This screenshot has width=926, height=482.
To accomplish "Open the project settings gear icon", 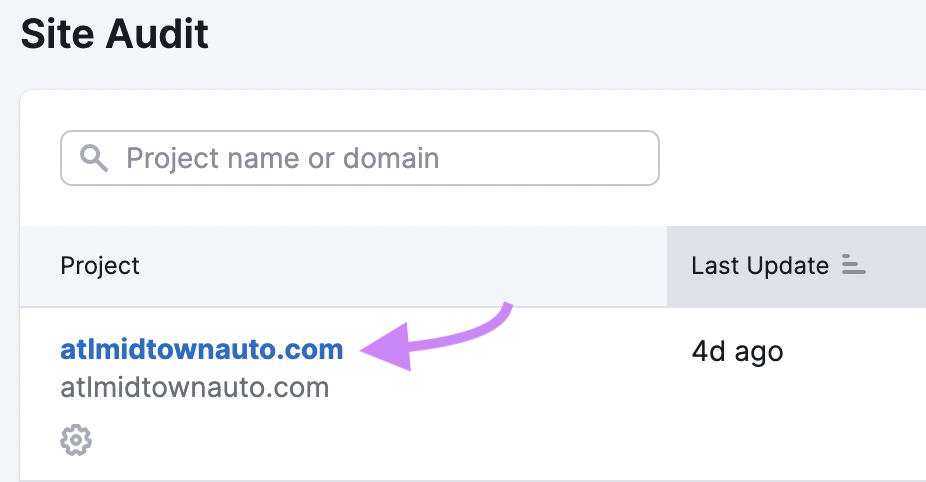I will [x=76, y=440].
